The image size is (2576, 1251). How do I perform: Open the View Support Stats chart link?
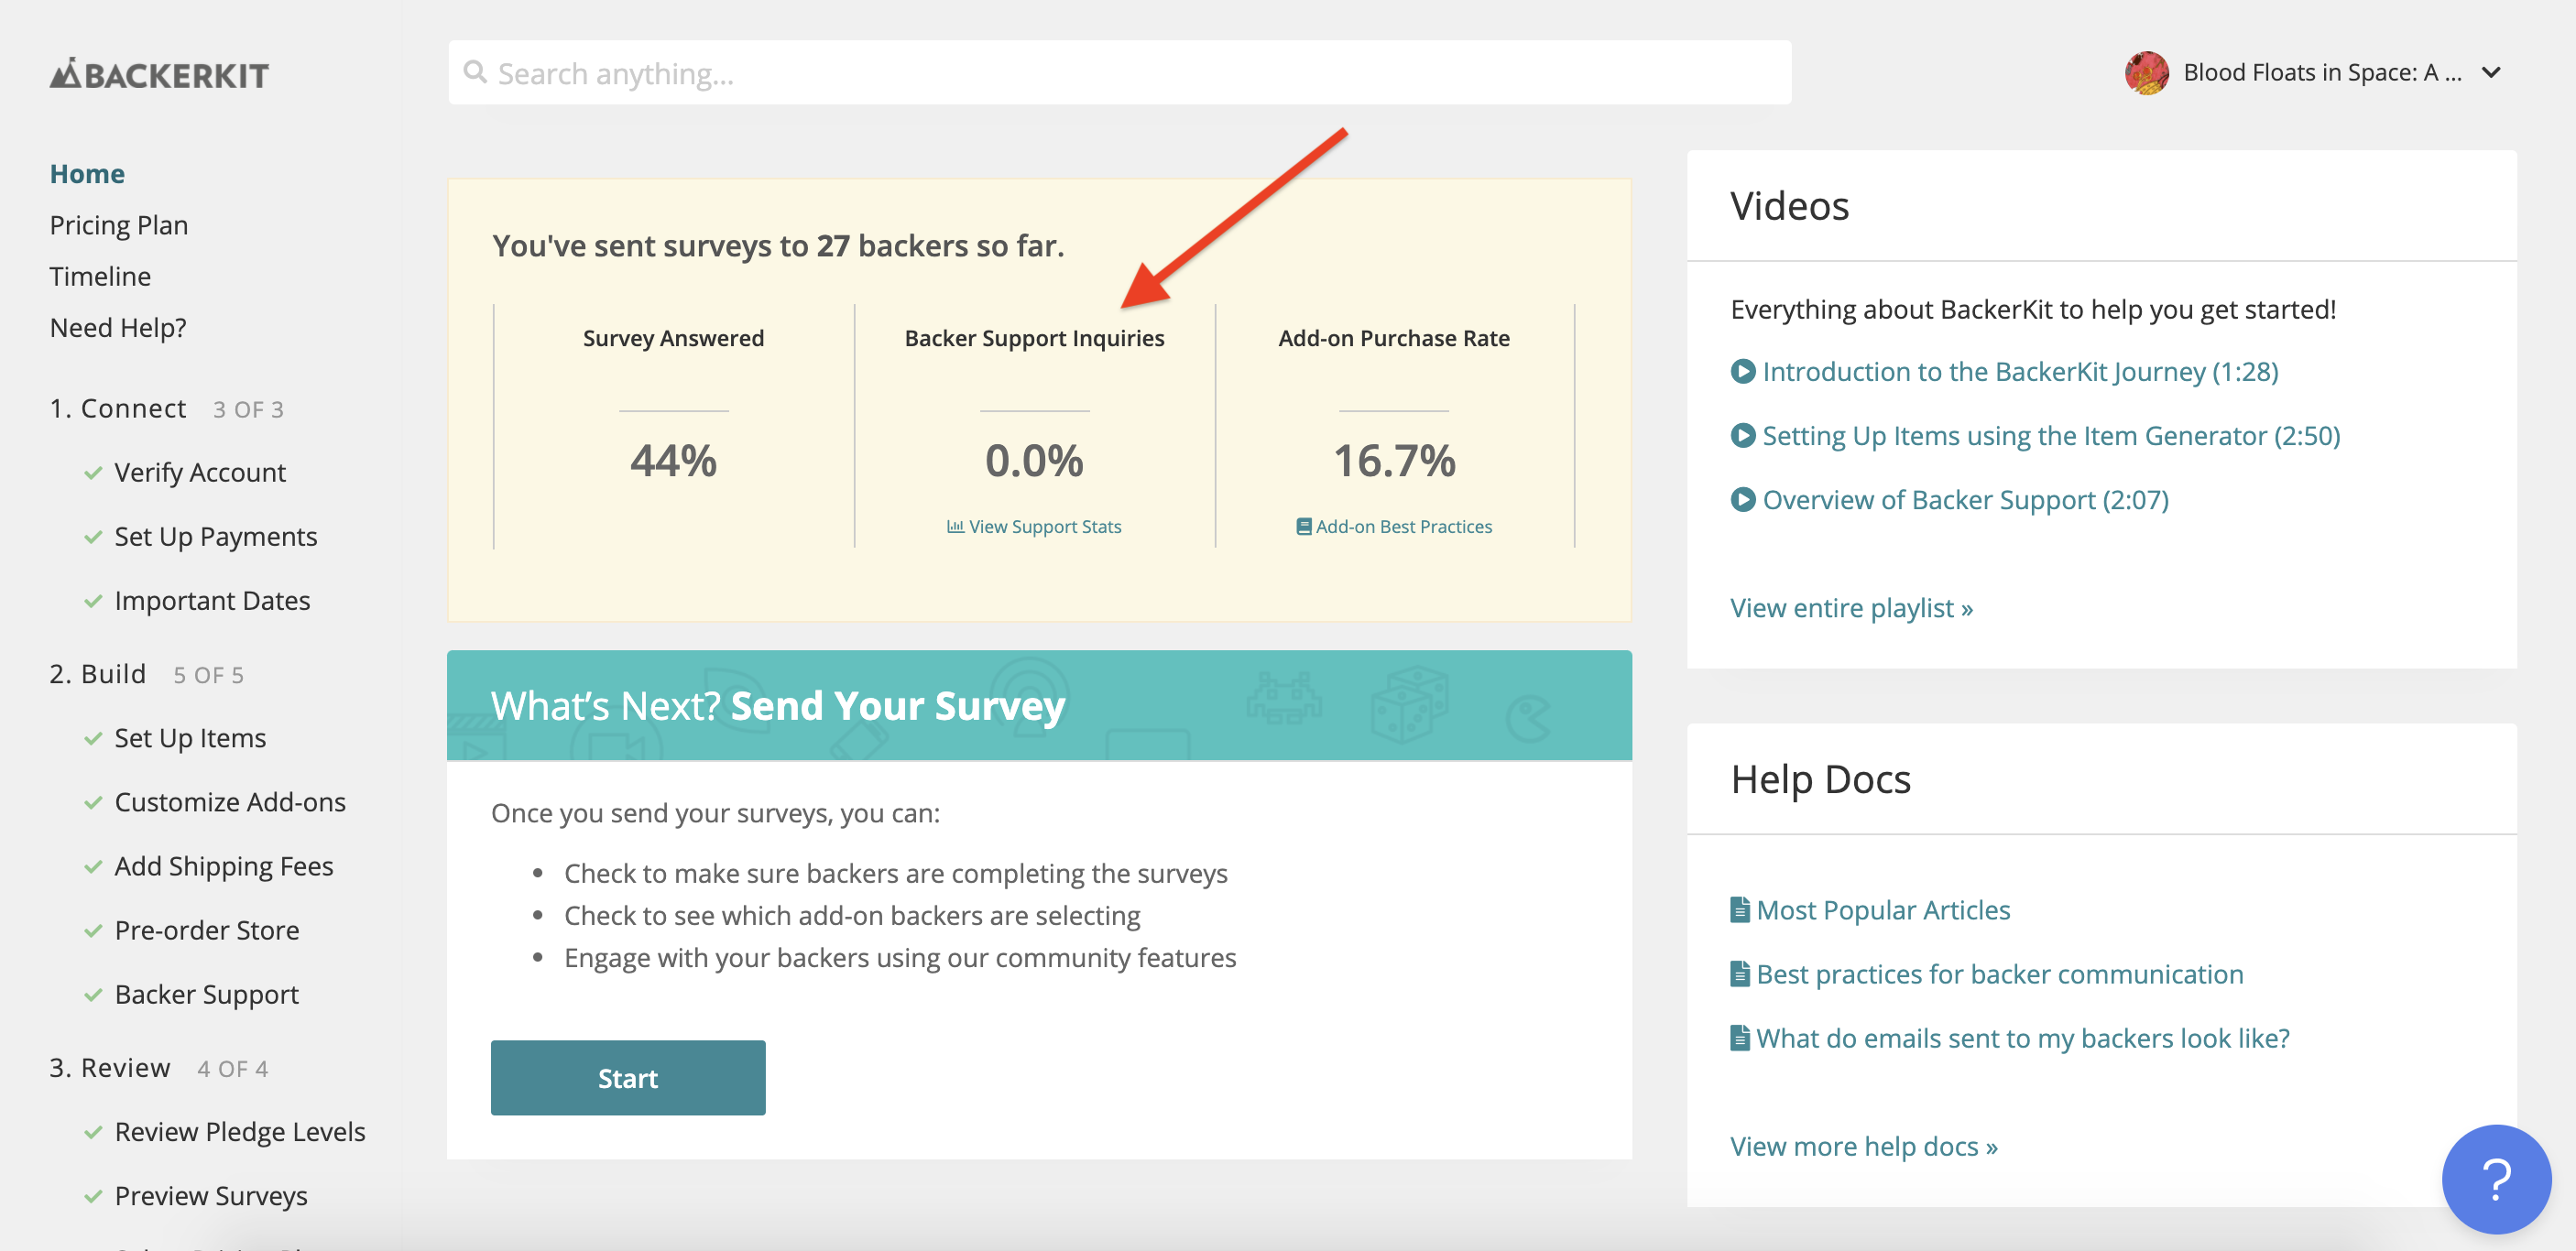tap(1034, 527)
